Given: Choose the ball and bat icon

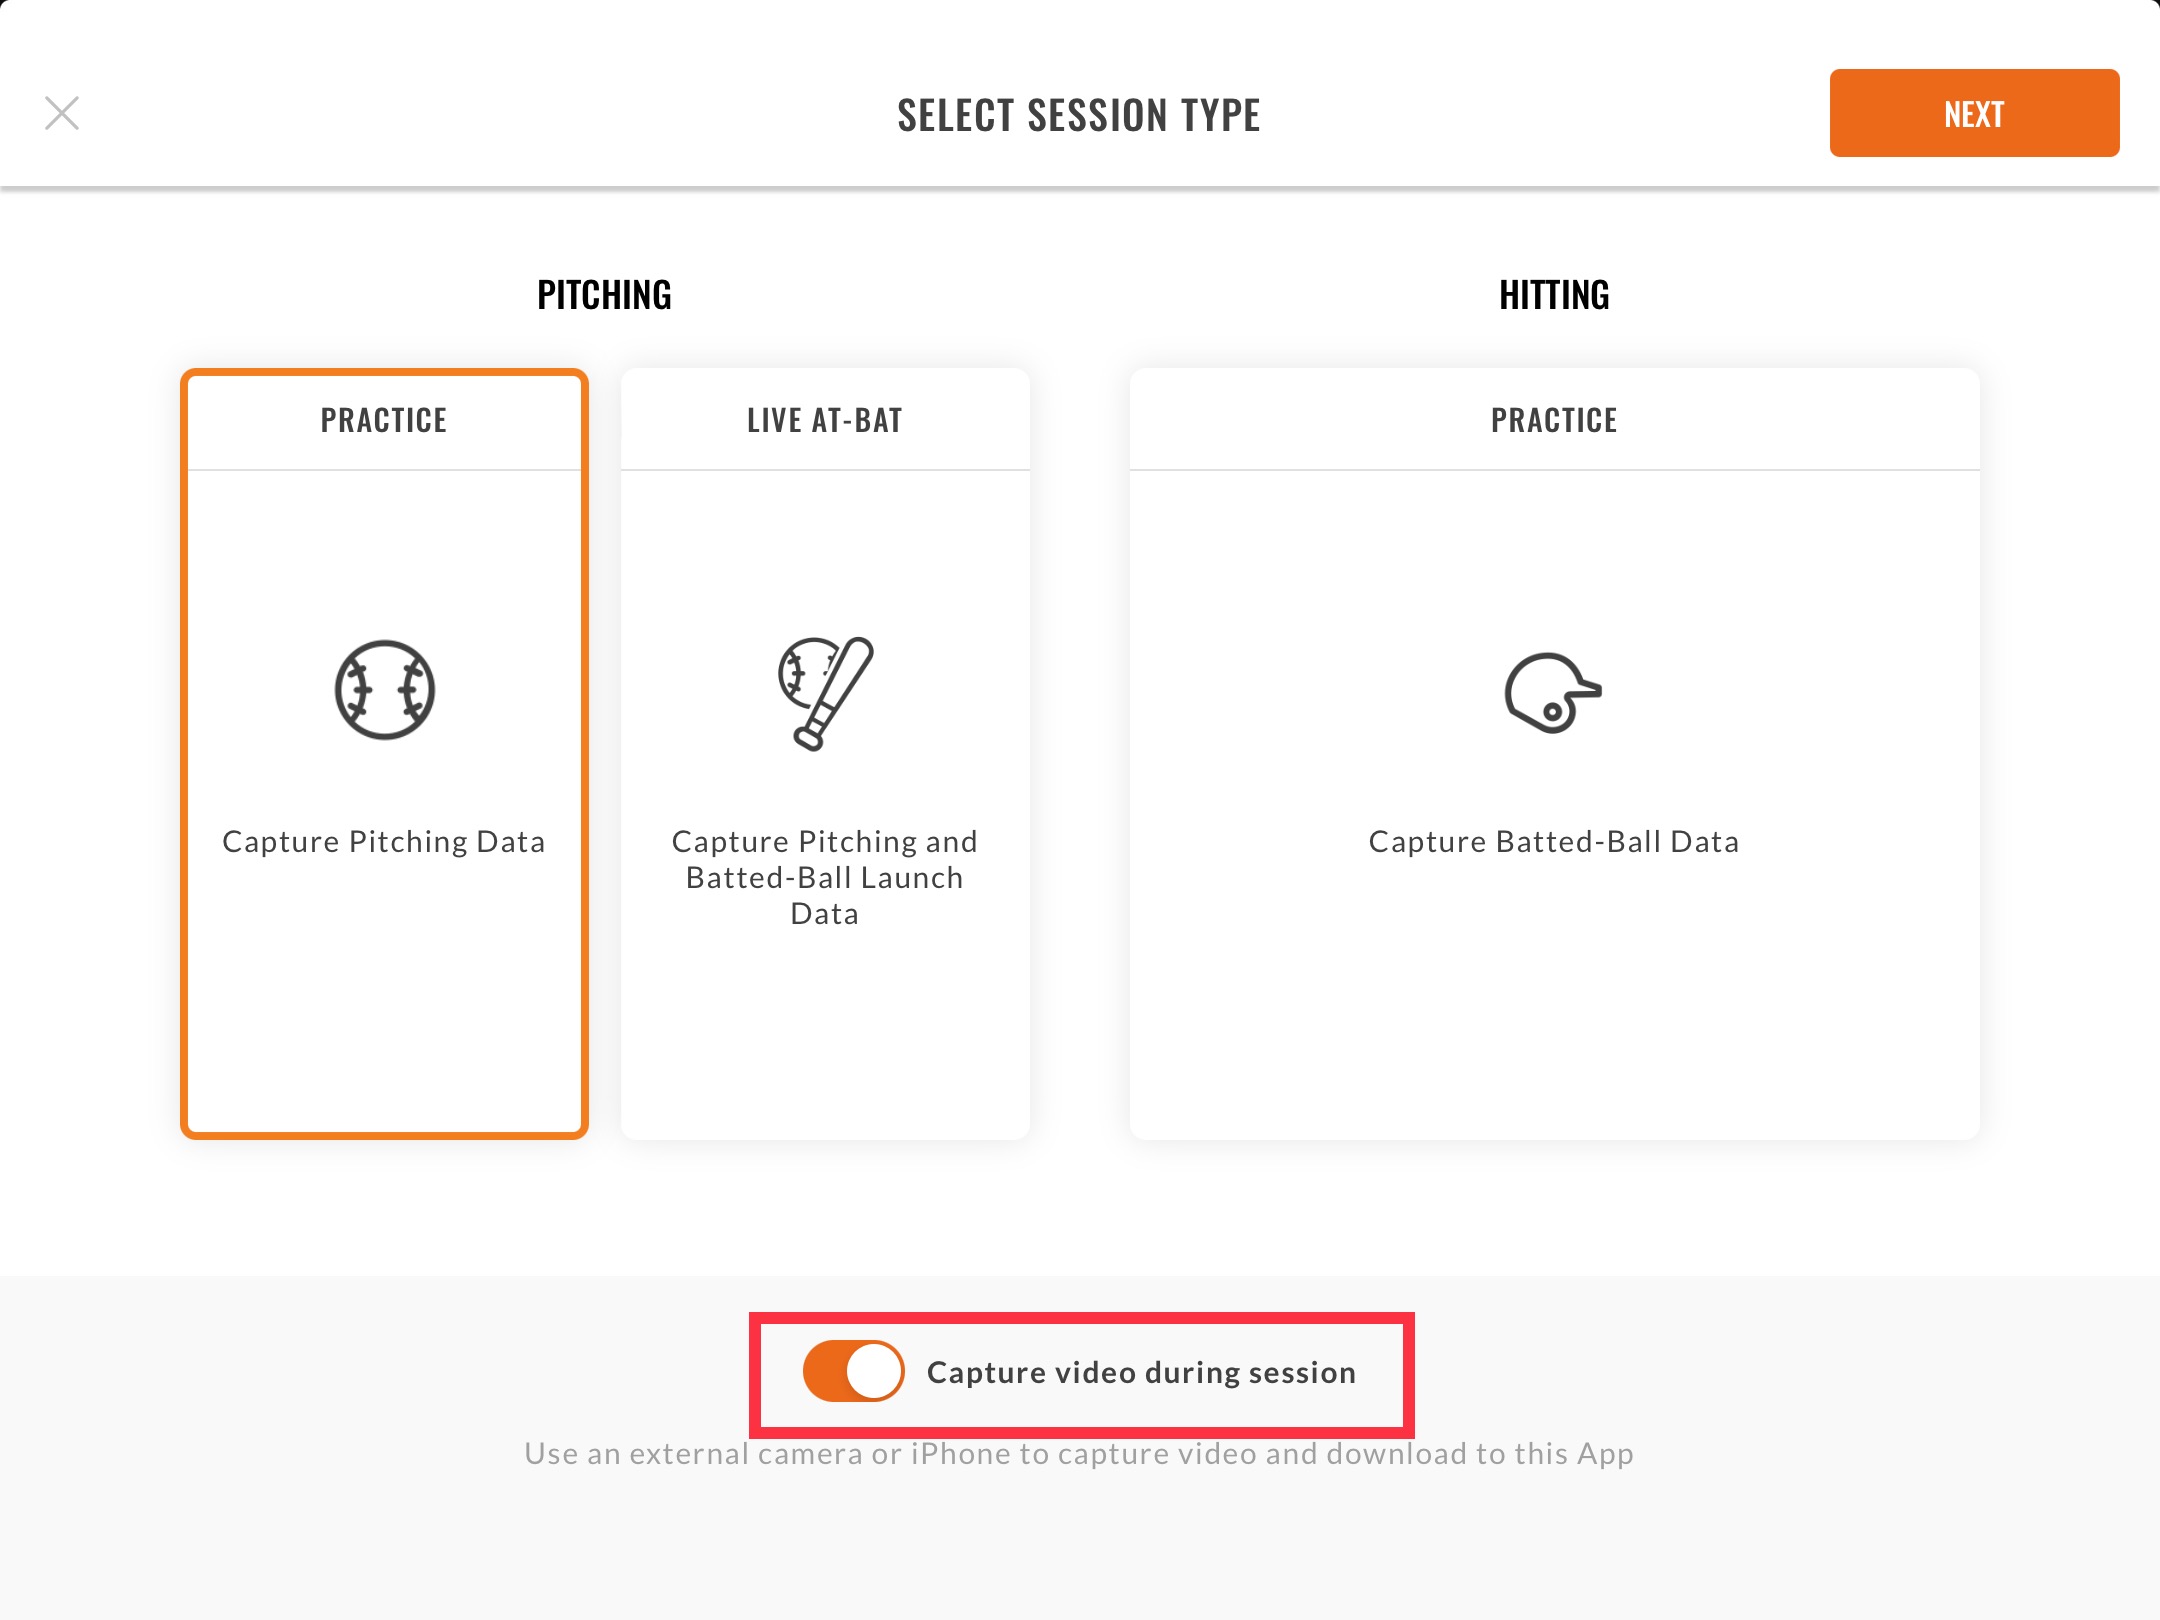Looking at the screenshot, I should [x=826, y=693].
